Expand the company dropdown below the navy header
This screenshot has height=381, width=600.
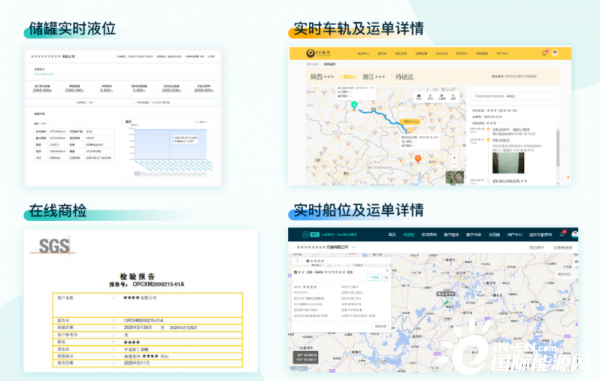click(353, 247)
